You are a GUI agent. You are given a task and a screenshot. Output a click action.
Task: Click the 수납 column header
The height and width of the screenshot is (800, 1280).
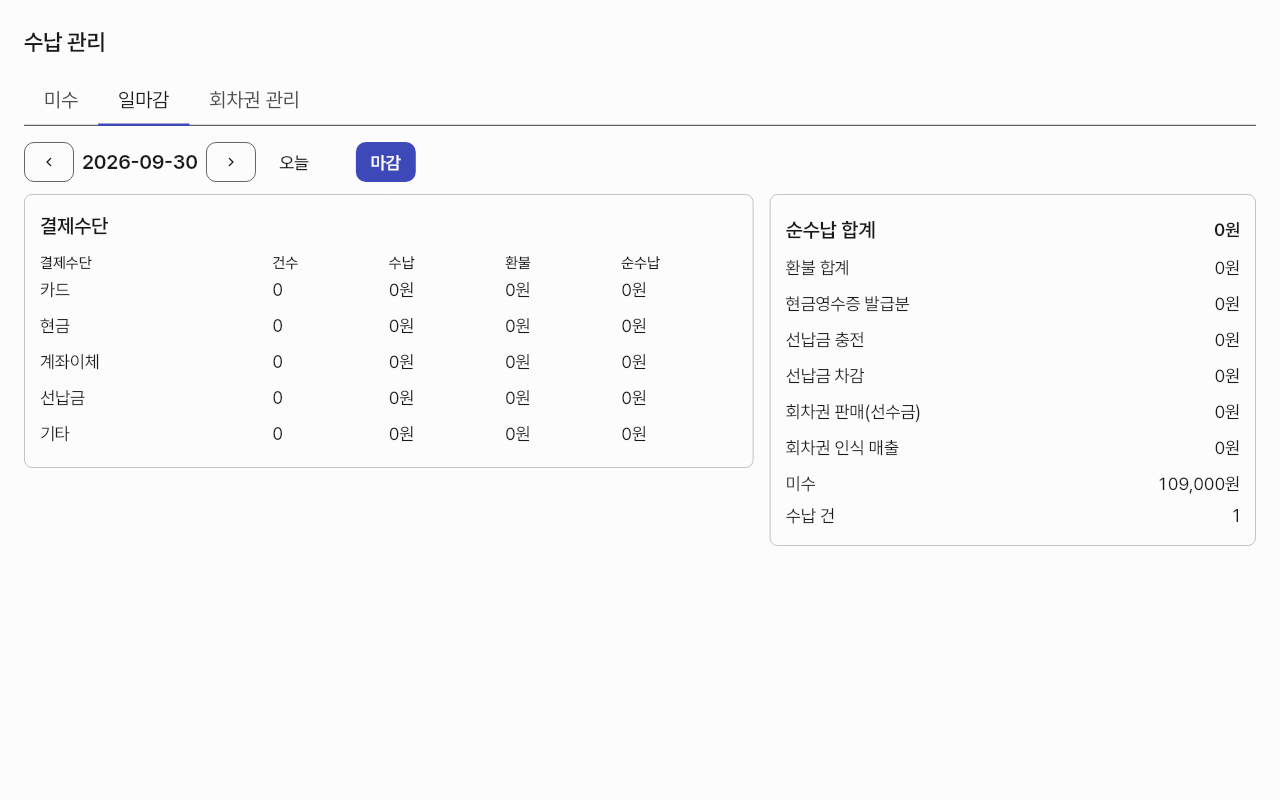[402, 263]
